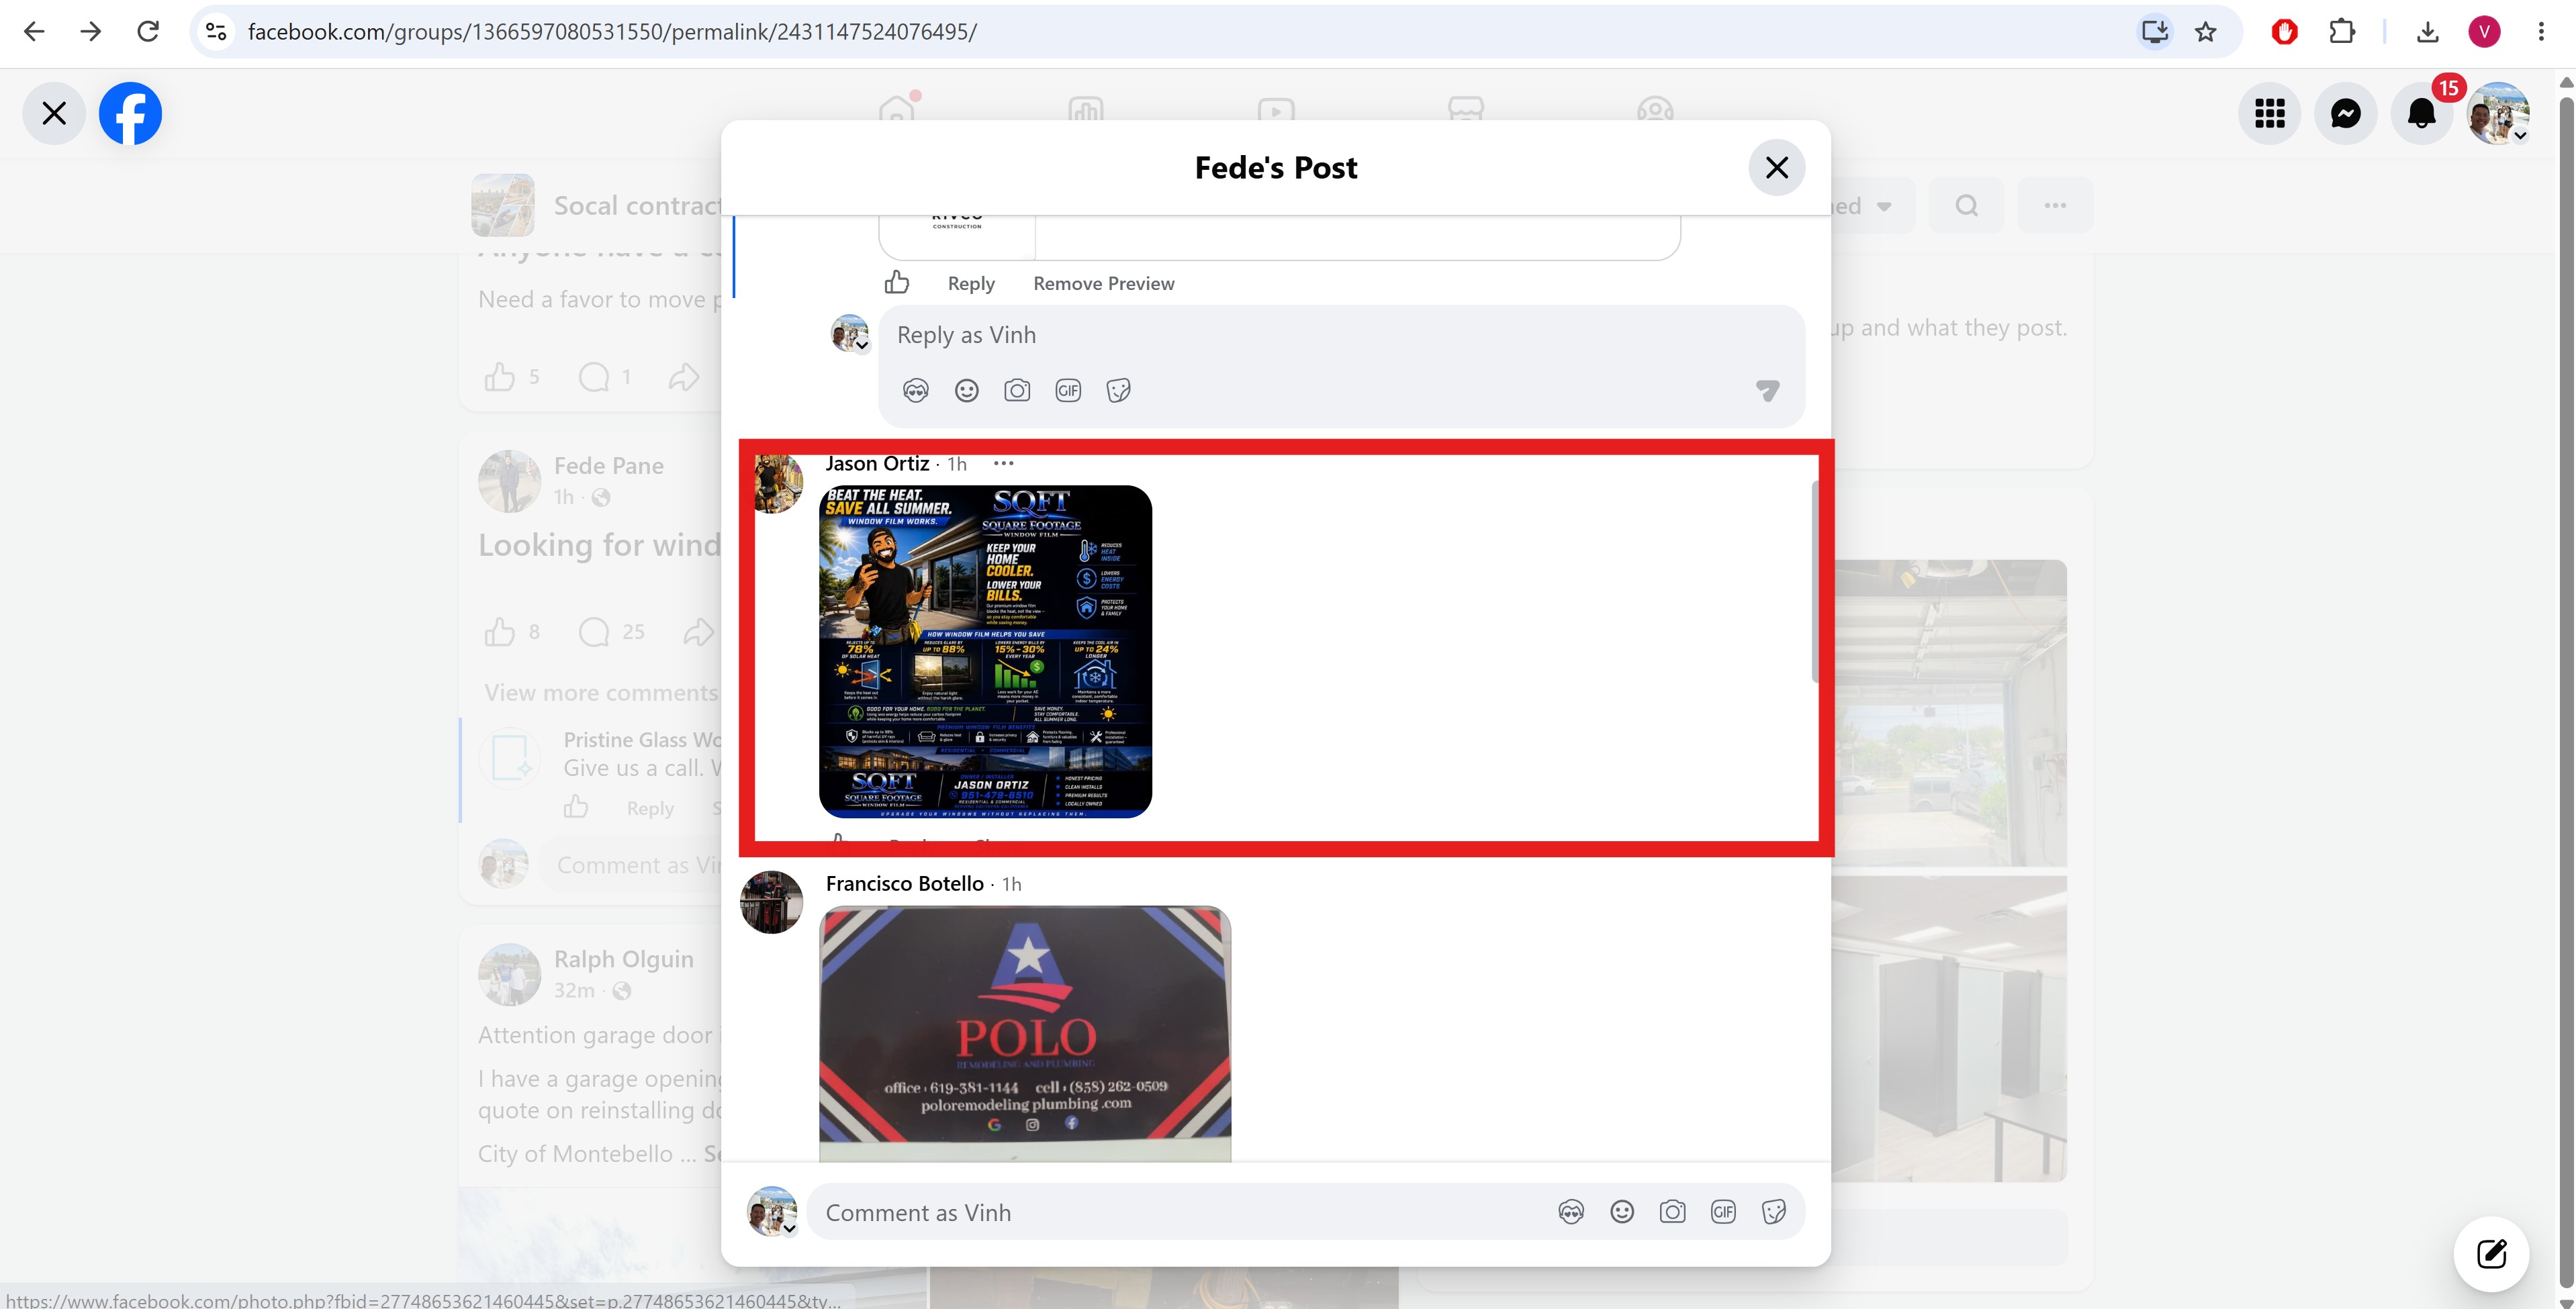Attach a photo to the reply

pyautogui.click(x=1017, y=390)
